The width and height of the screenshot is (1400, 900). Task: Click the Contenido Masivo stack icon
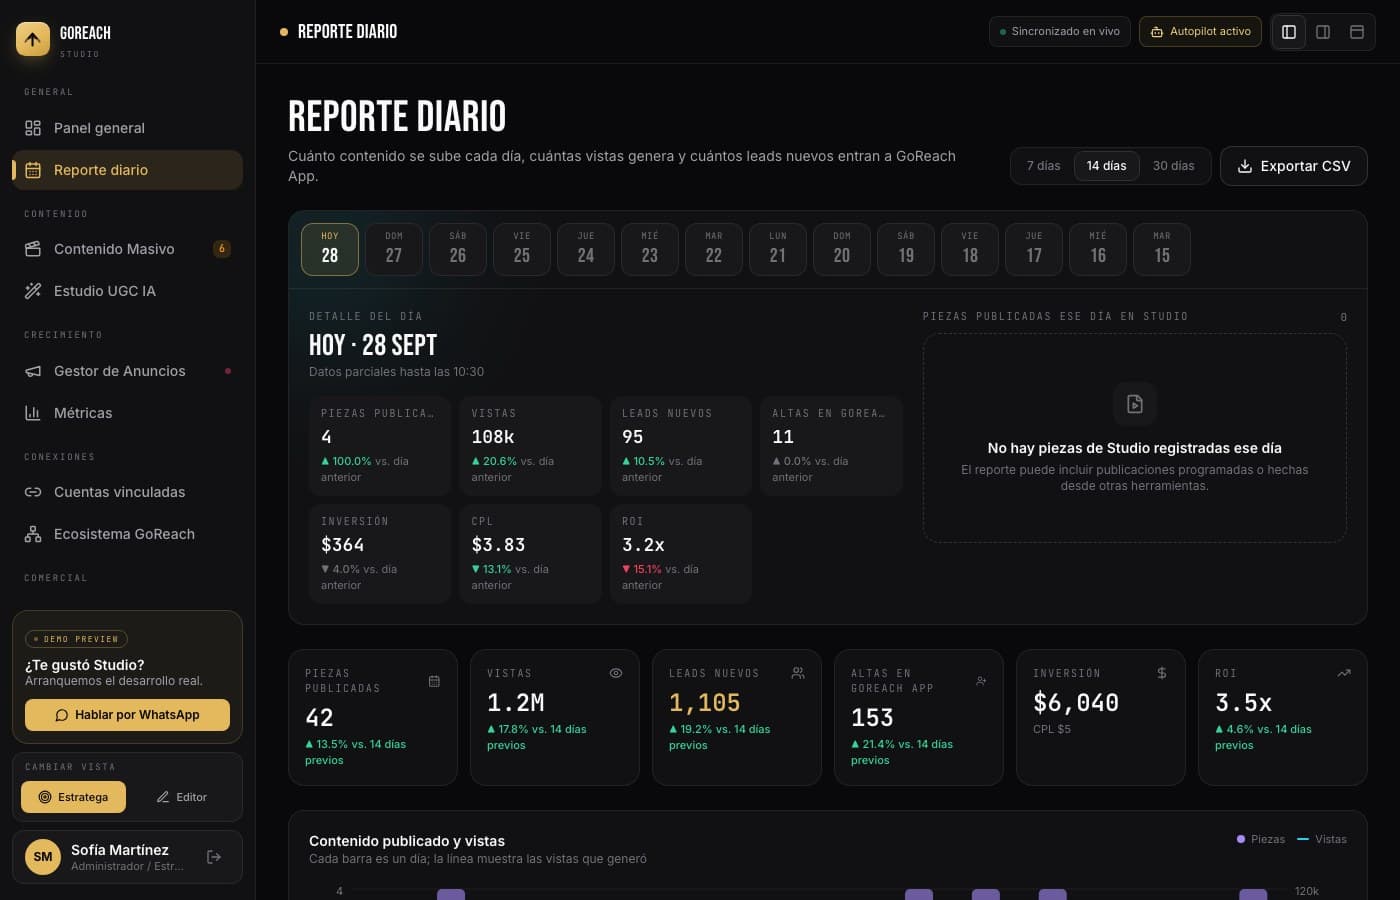(33, 249)
